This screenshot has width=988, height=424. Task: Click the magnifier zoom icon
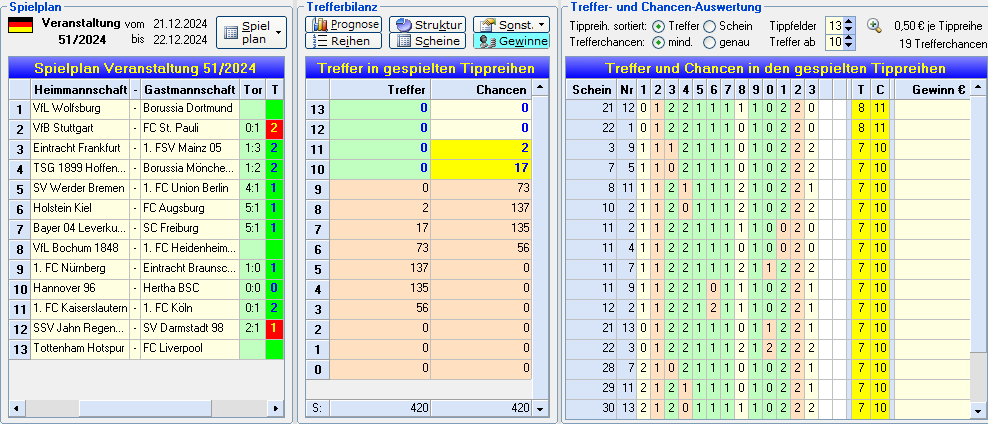click(874, 25)
